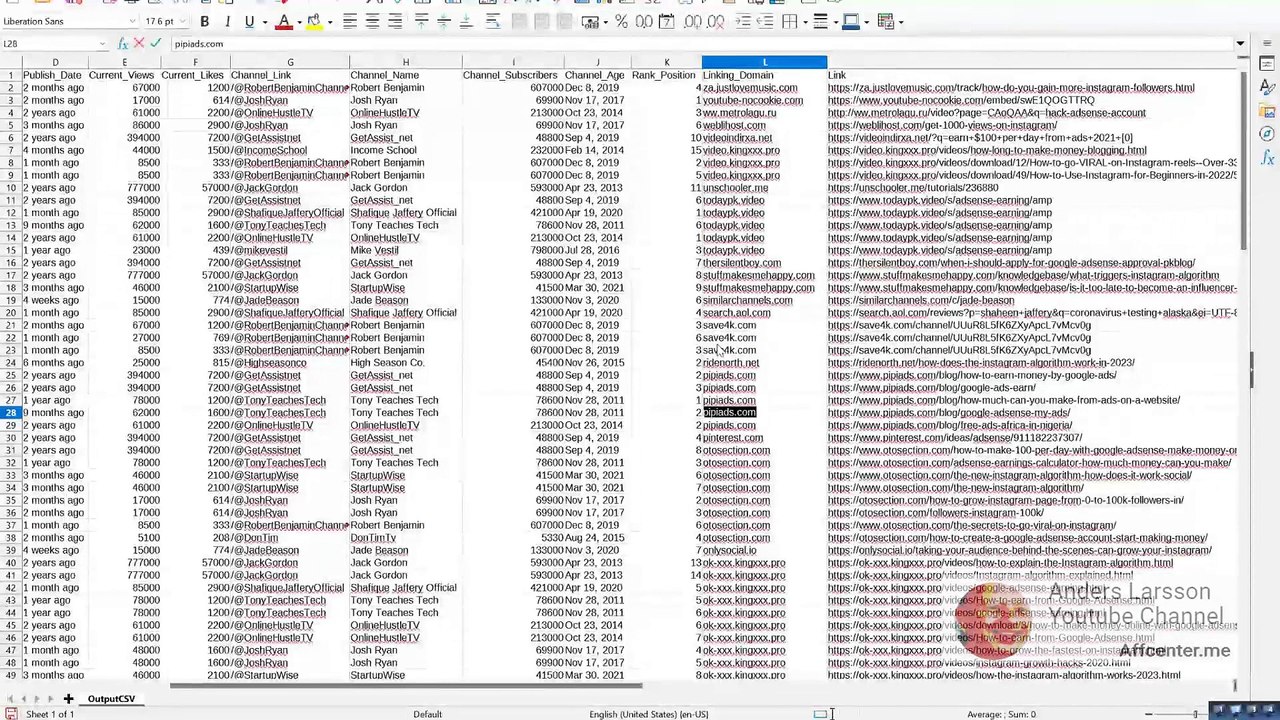Apply the red font color
The width and height of the screenshot is (1280, 720).
click(284, 21)
